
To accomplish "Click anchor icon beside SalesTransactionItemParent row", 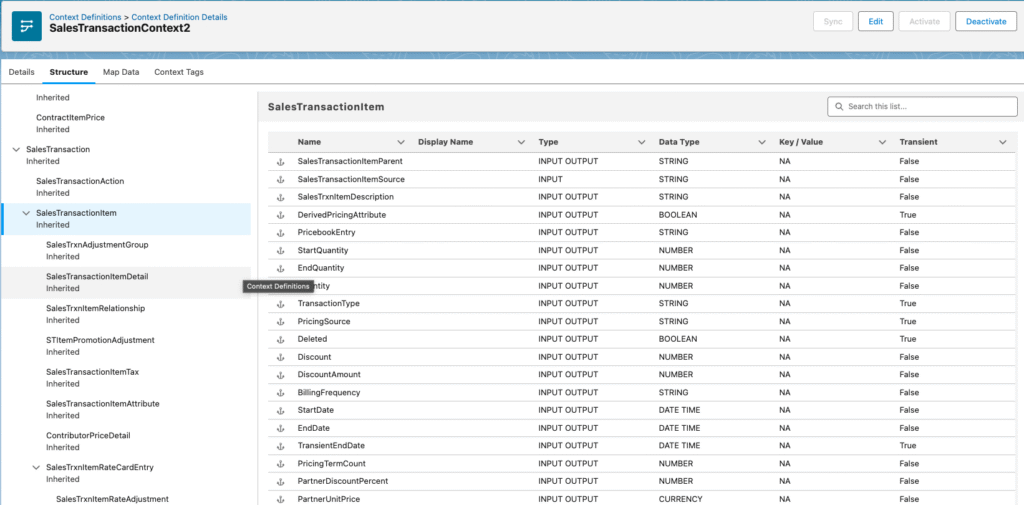I will pyautogui.click(x=280, y=161).
